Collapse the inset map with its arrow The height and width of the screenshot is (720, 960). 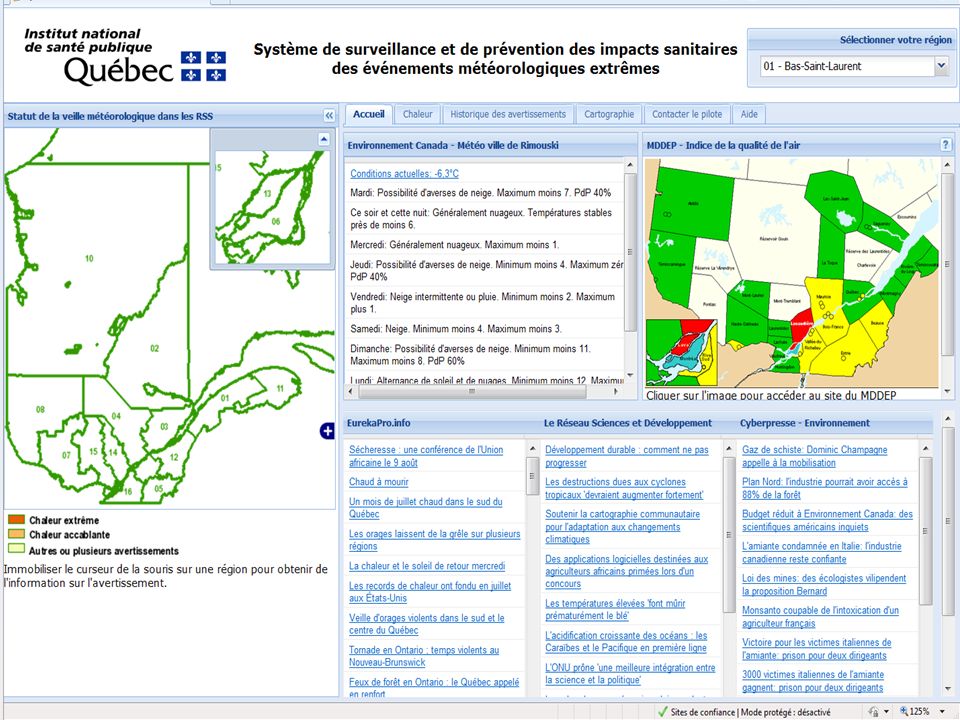coord(324,139)
